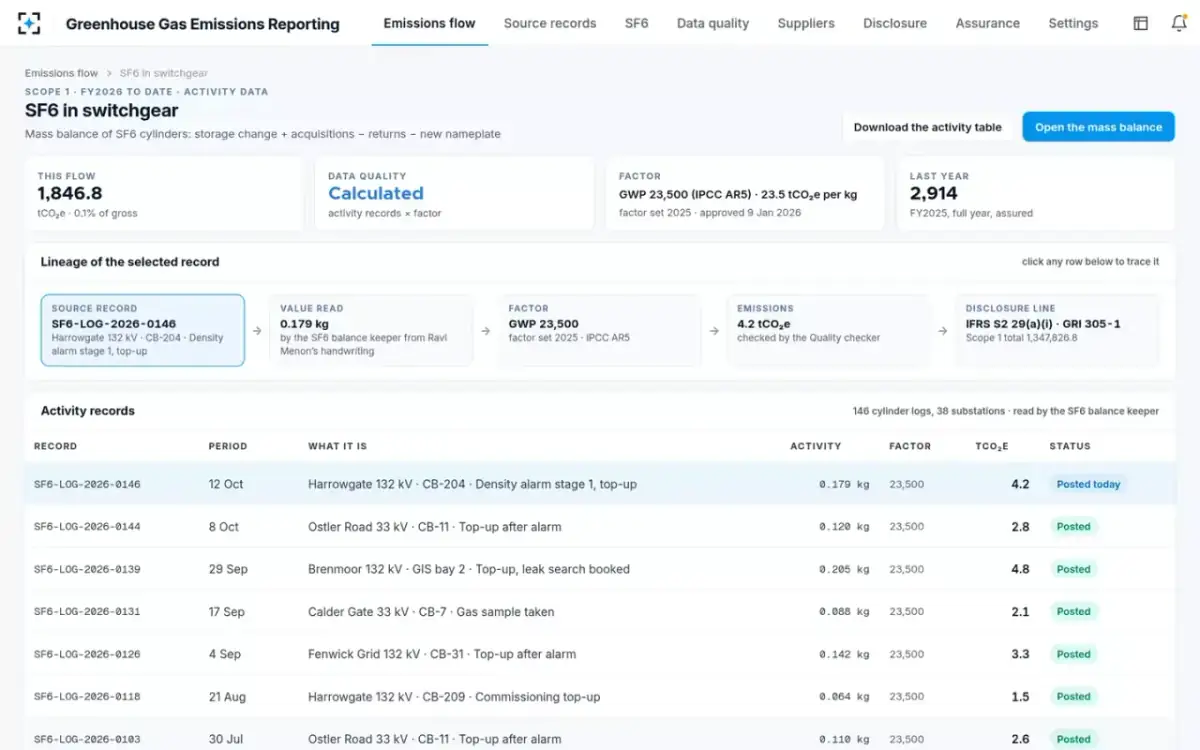Open the Disclosure tab
The image size is (1200, 750).
tap(895, 23)
